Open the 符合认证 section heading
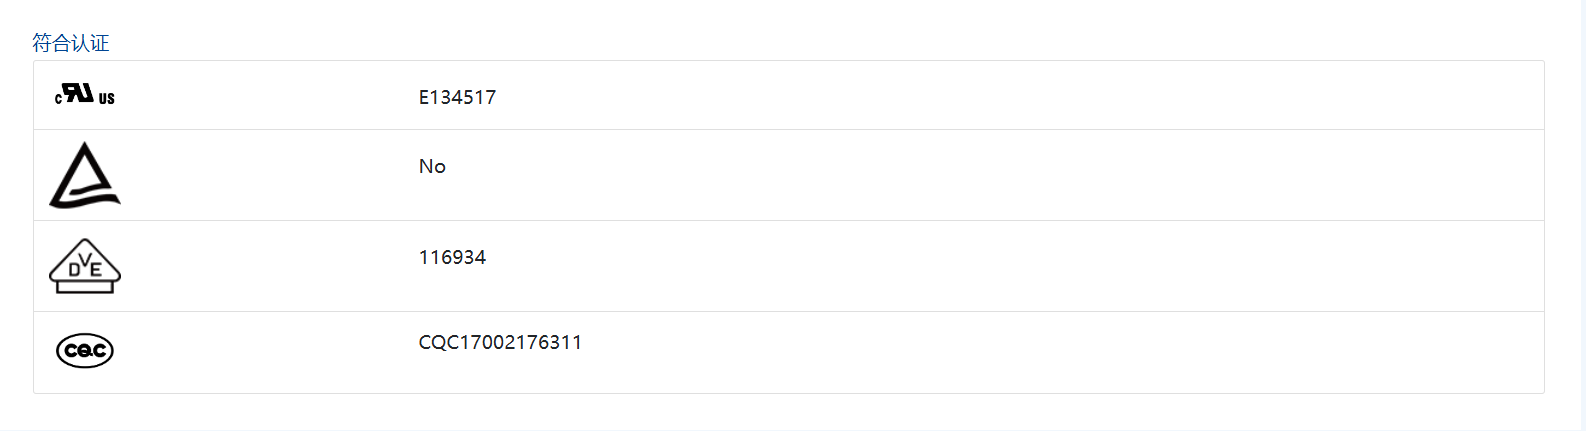This screenshot has height=431, width=1586. coord(70,43)
